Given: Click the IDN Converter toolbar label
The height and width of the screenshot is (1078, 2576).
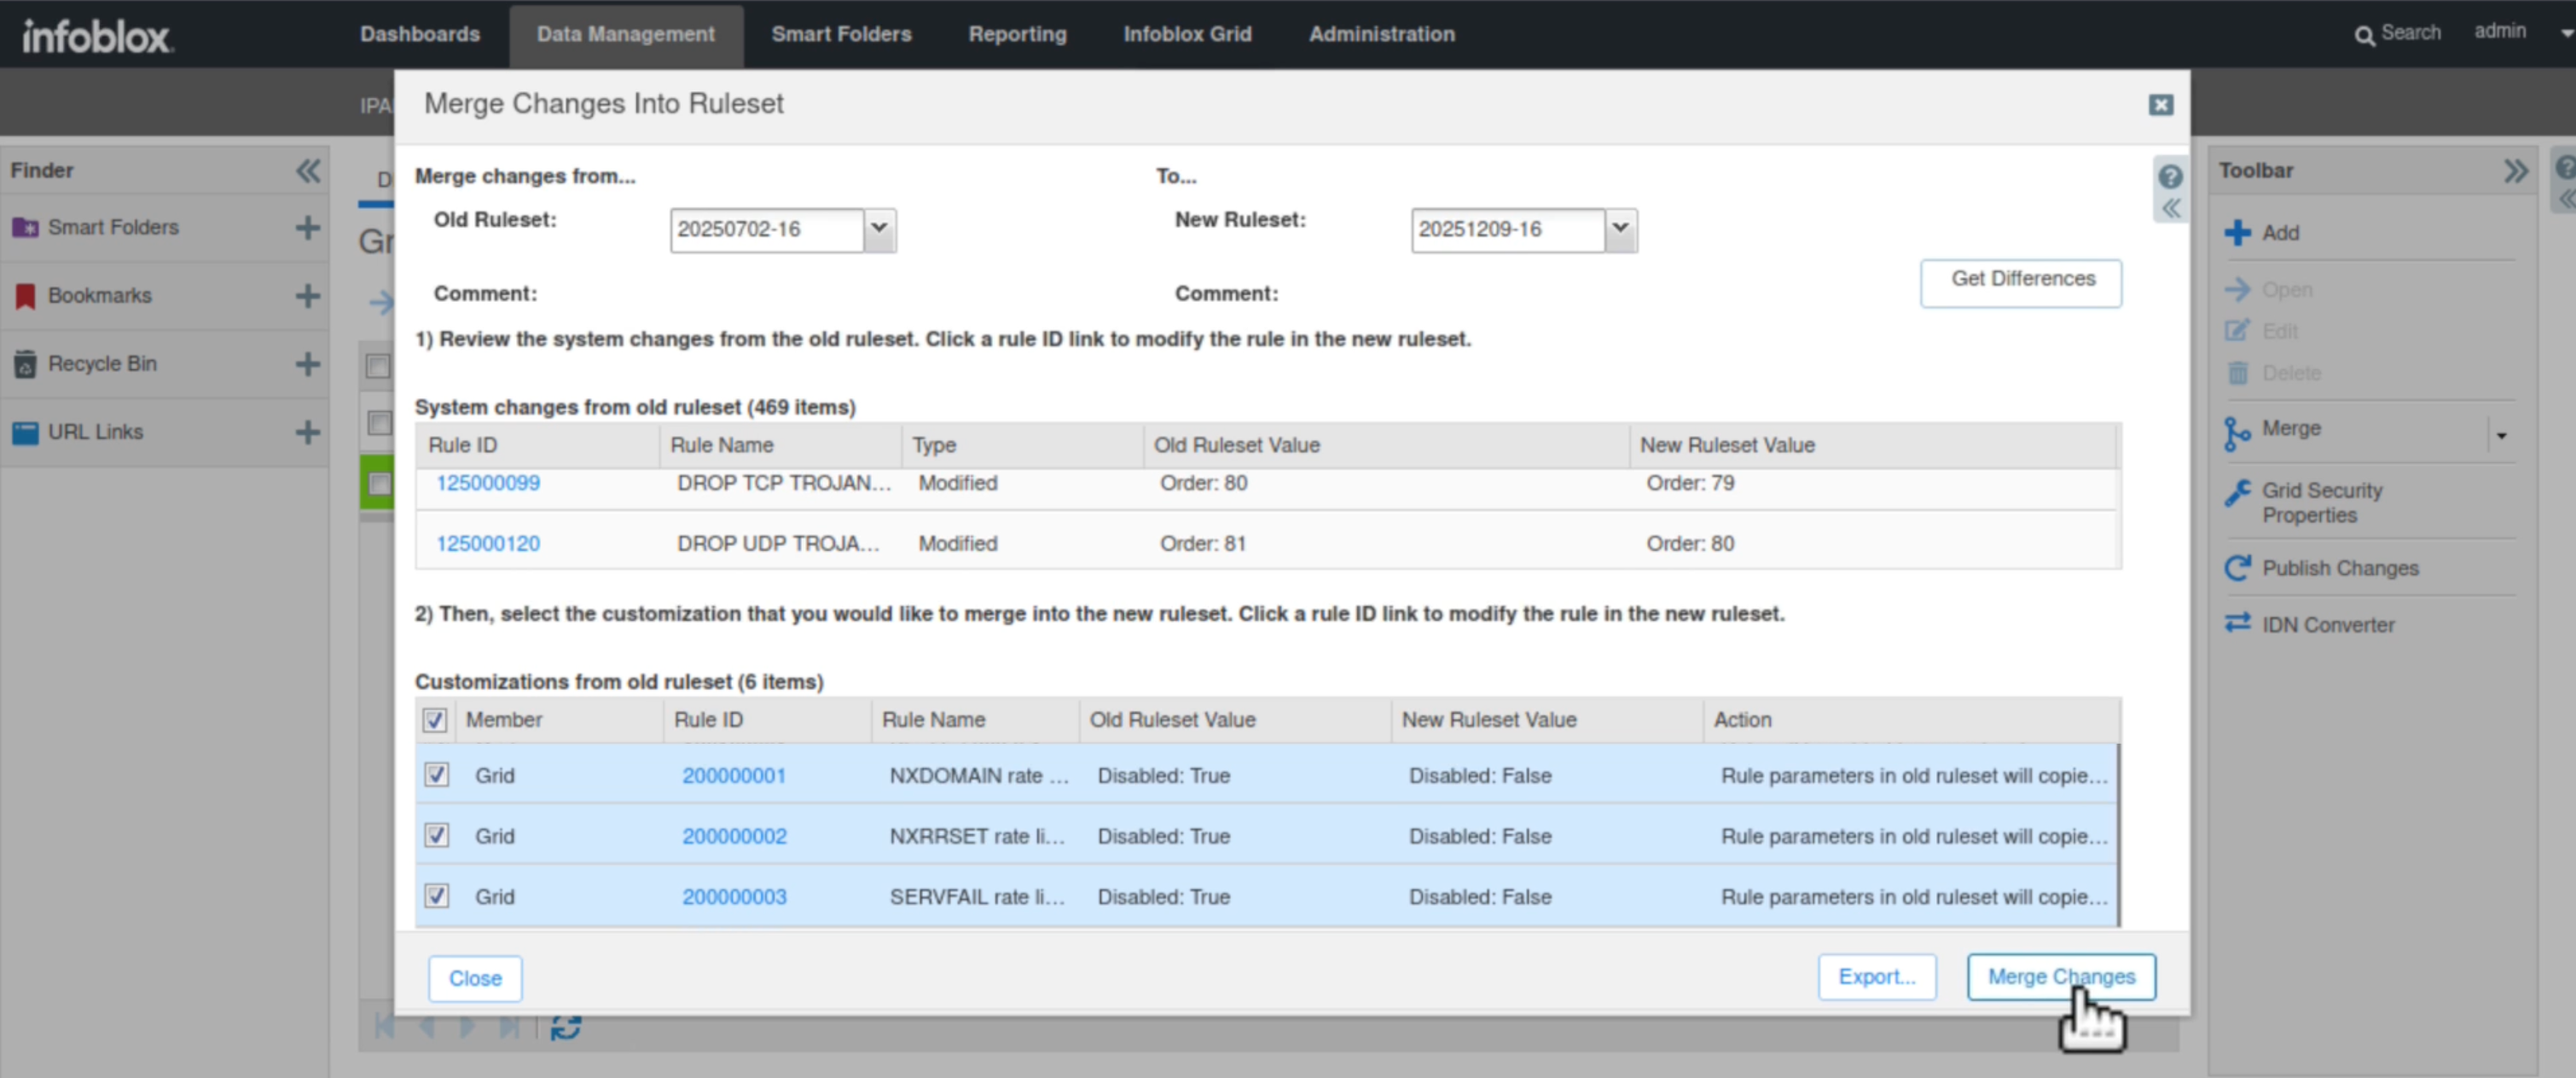Looking at the screenshot, I should (x=2328, y=625).
